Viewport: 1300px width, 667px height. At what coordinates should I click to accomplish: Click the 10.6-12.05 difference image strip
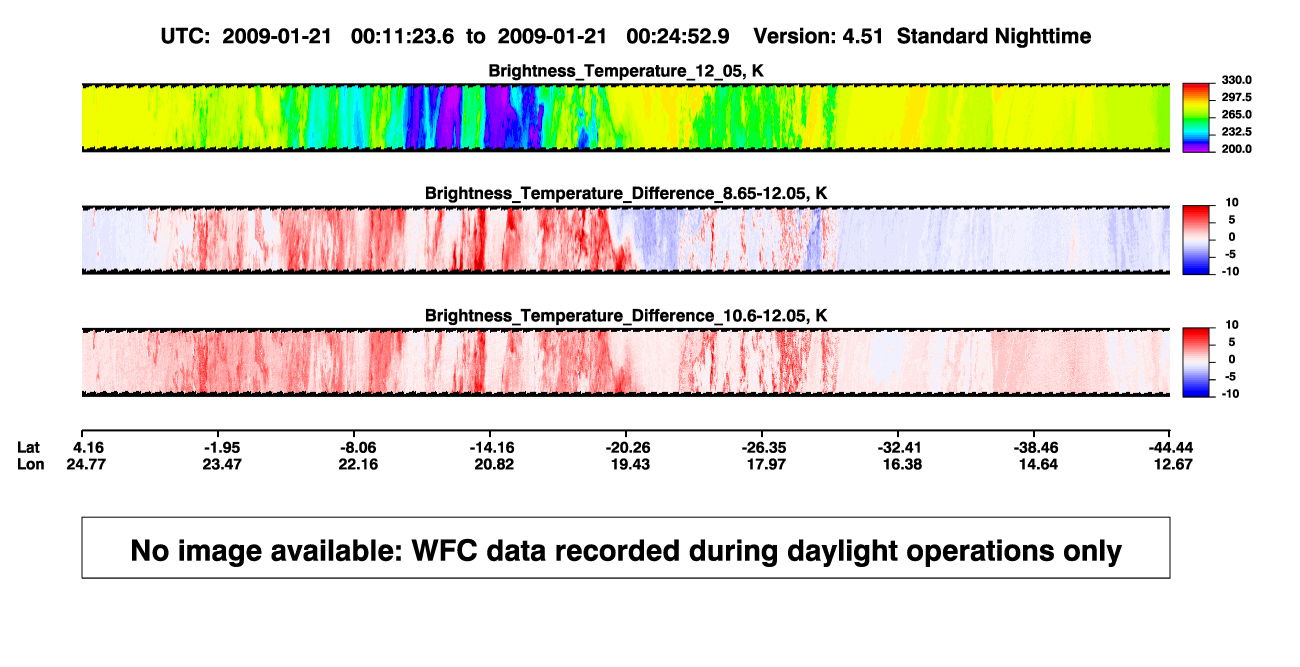pyautogui.click(x=626, y=362)
